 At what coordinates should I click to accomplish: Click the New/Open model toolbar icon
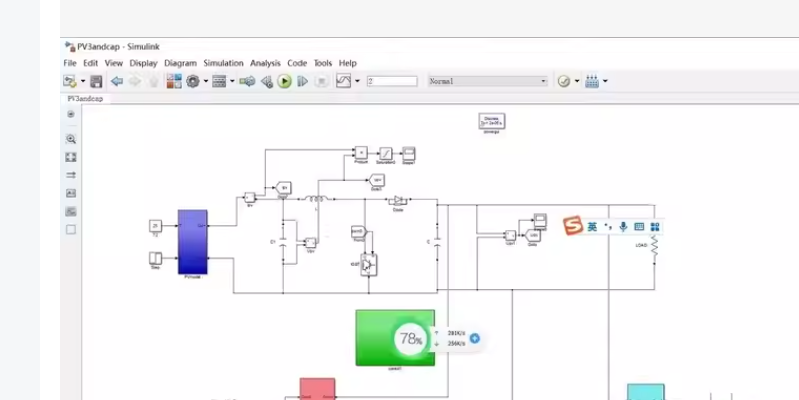click(x=70, y=81)
